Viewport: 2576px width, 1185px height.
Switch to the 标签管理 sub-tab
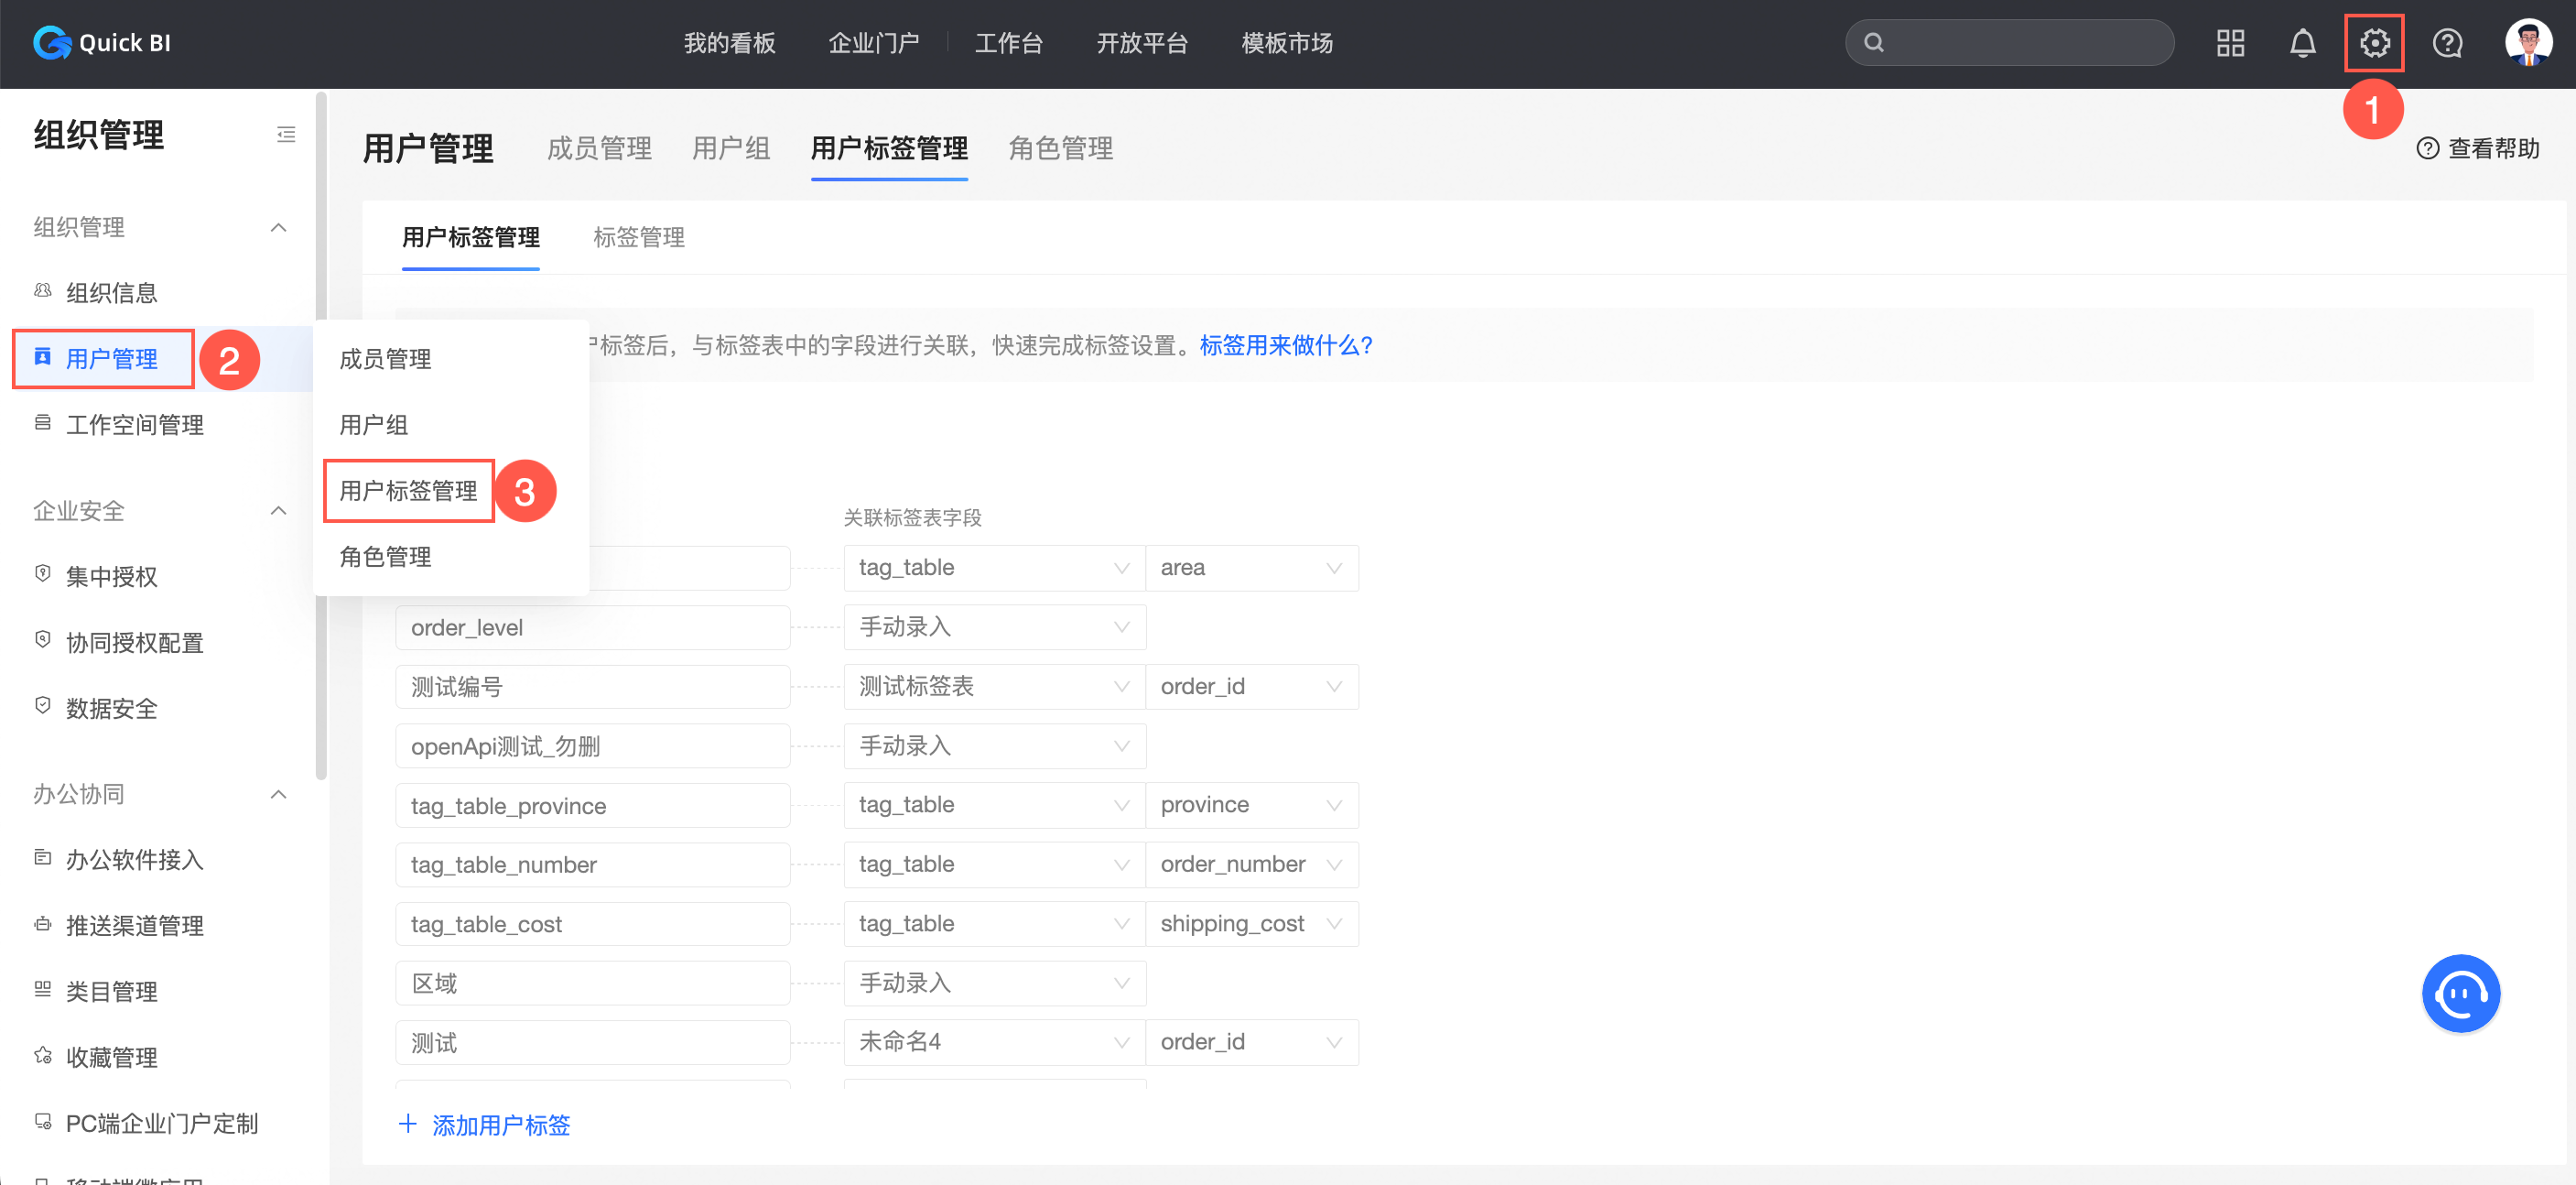tap(638, 237)
